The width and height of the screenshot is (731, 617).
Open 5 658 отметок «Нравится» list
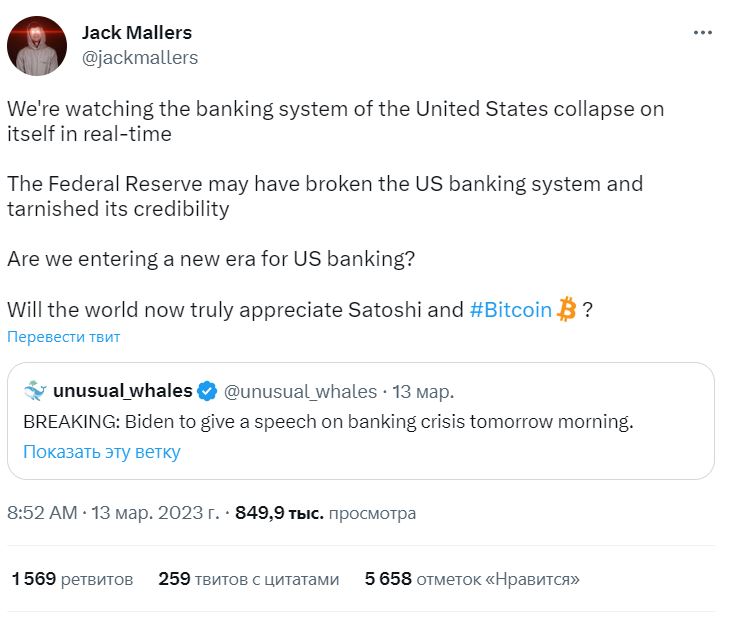tap(472, 579)
